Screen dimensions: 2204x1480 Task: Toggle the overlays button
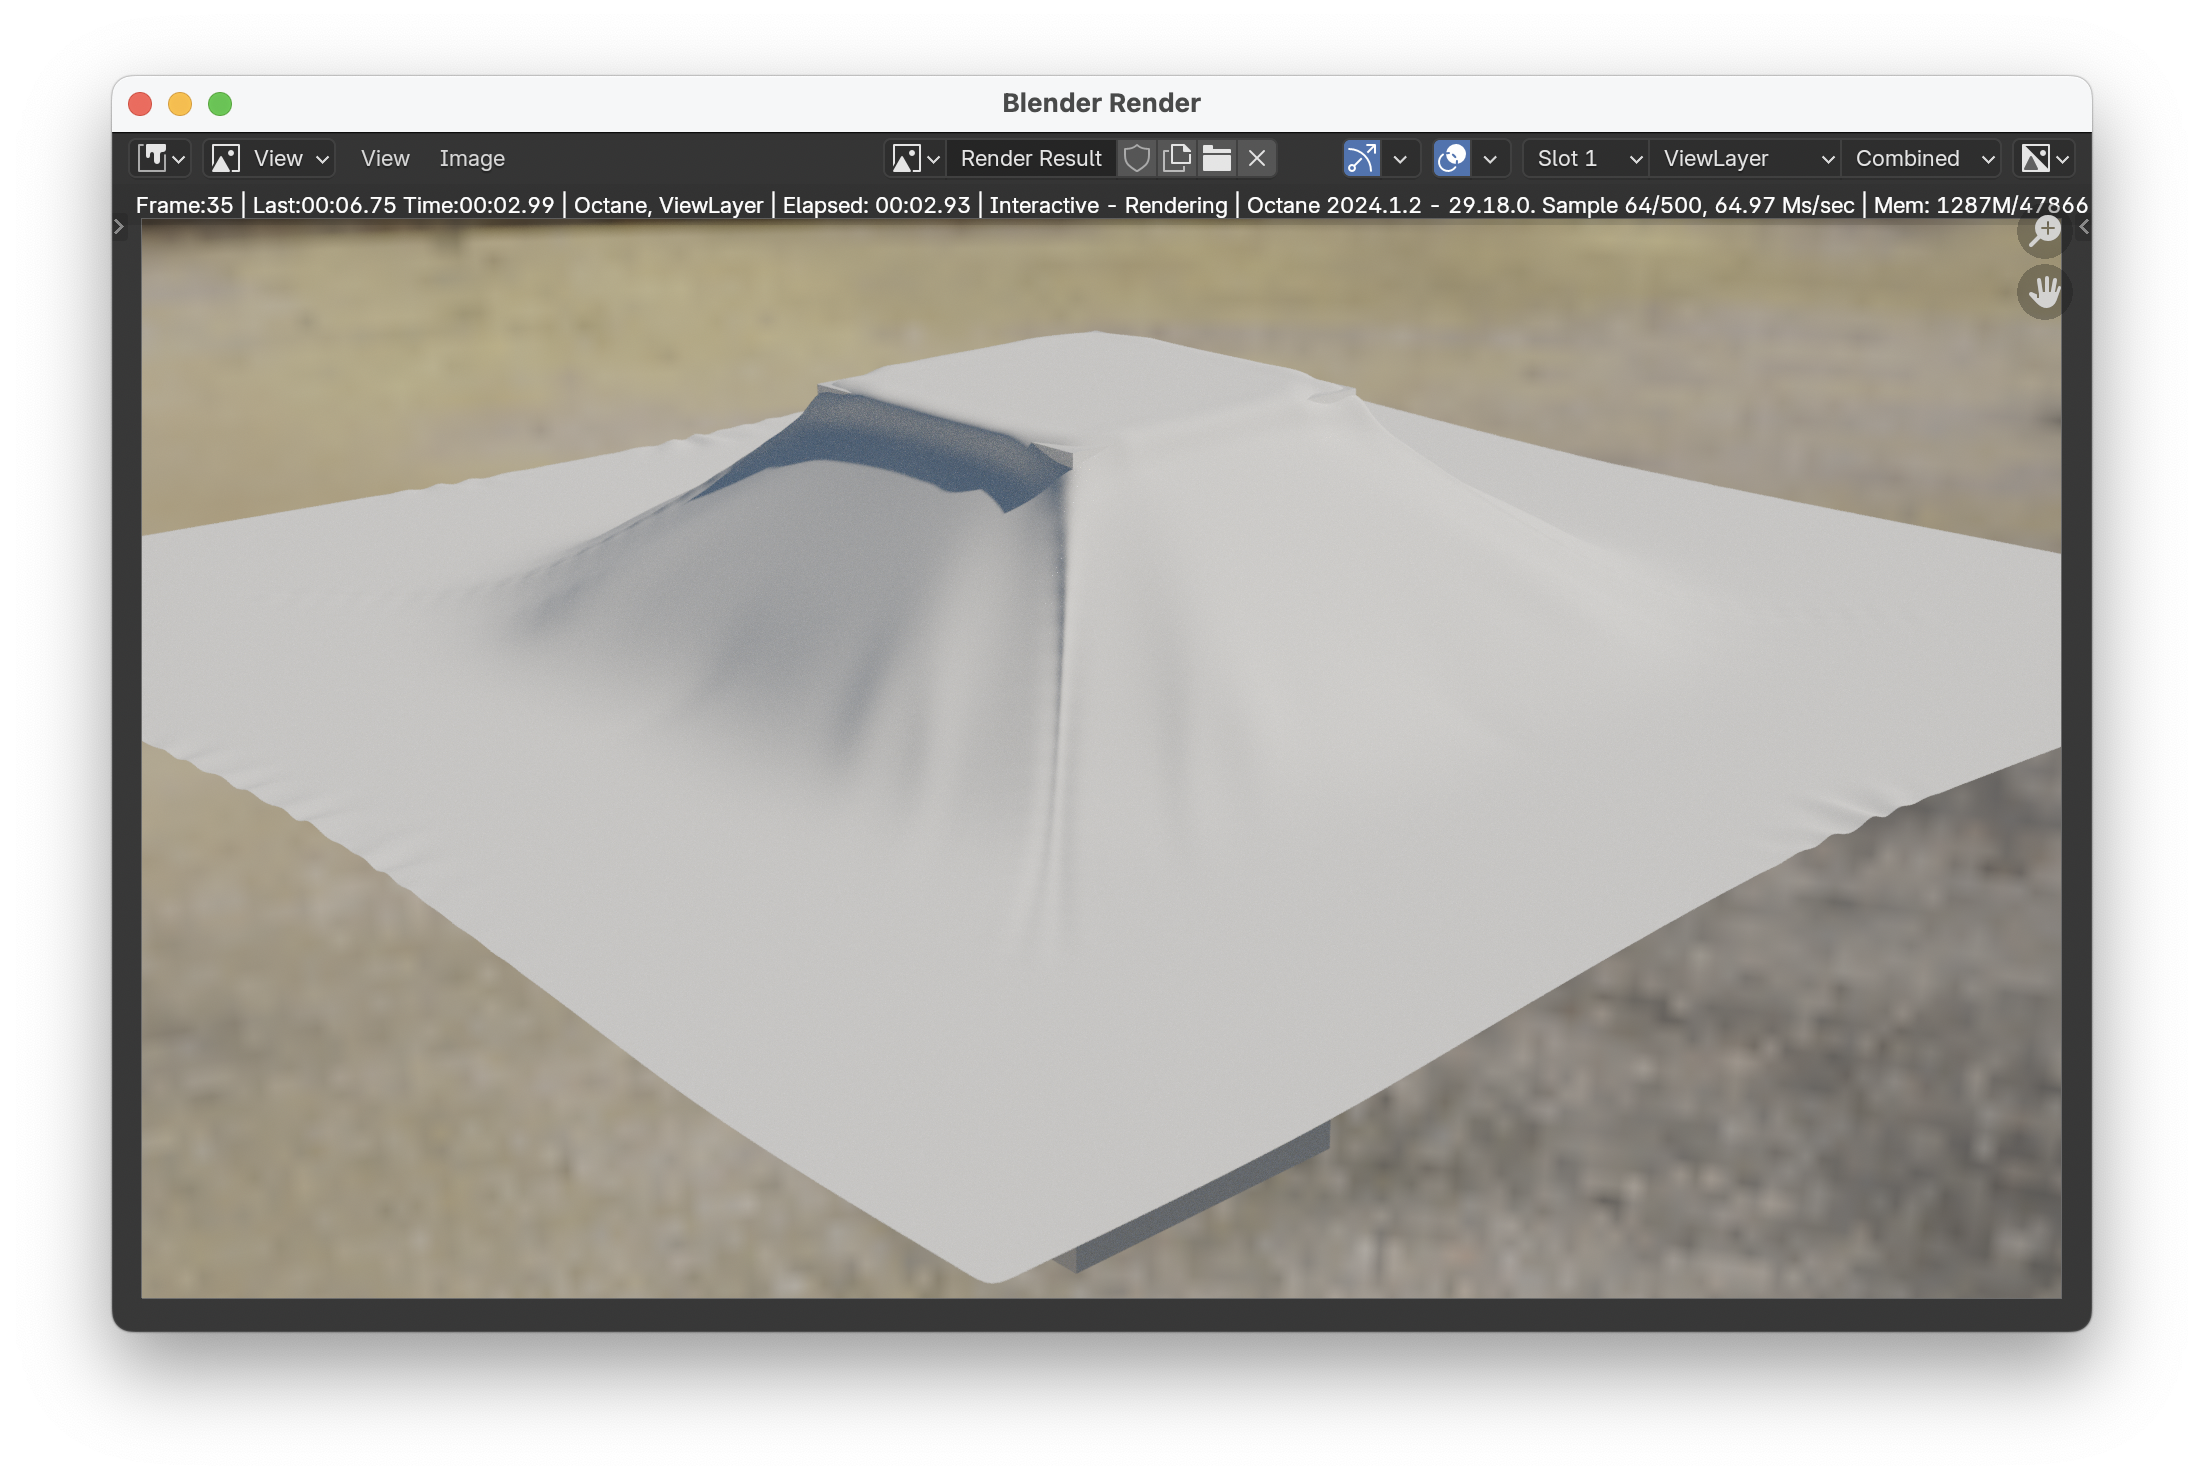point(1451,158)
